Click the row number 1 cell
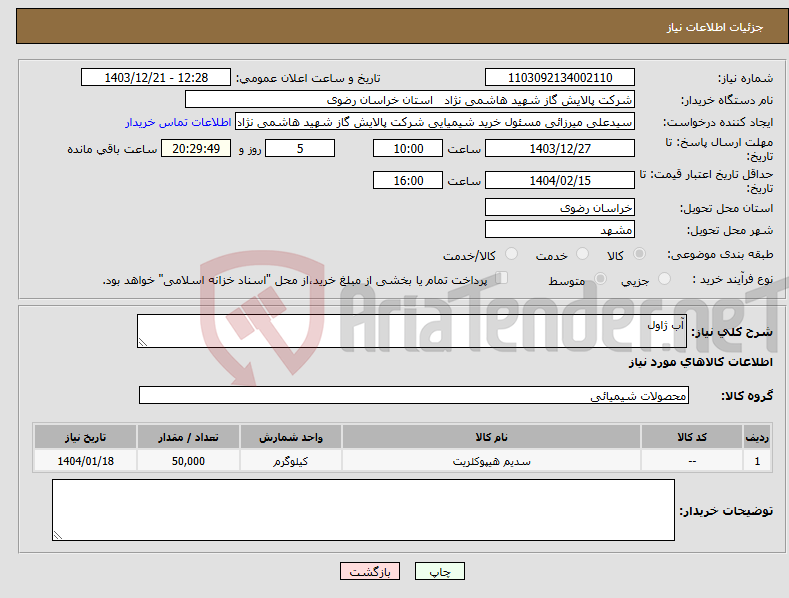The width and height of the screenshot is (789, 598). pos(757,461)
